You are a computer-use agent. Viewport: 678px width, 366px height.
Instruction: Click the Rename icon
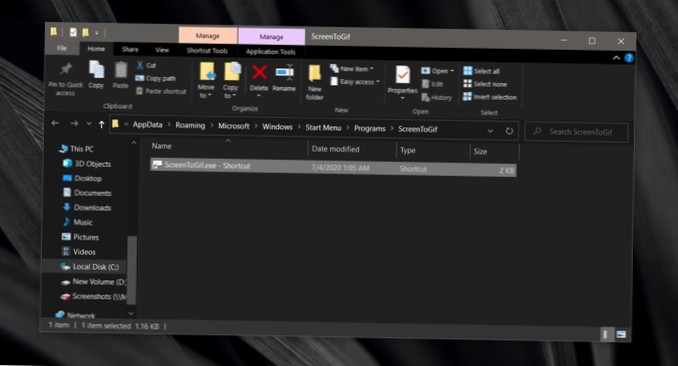[x=284, y=73]
